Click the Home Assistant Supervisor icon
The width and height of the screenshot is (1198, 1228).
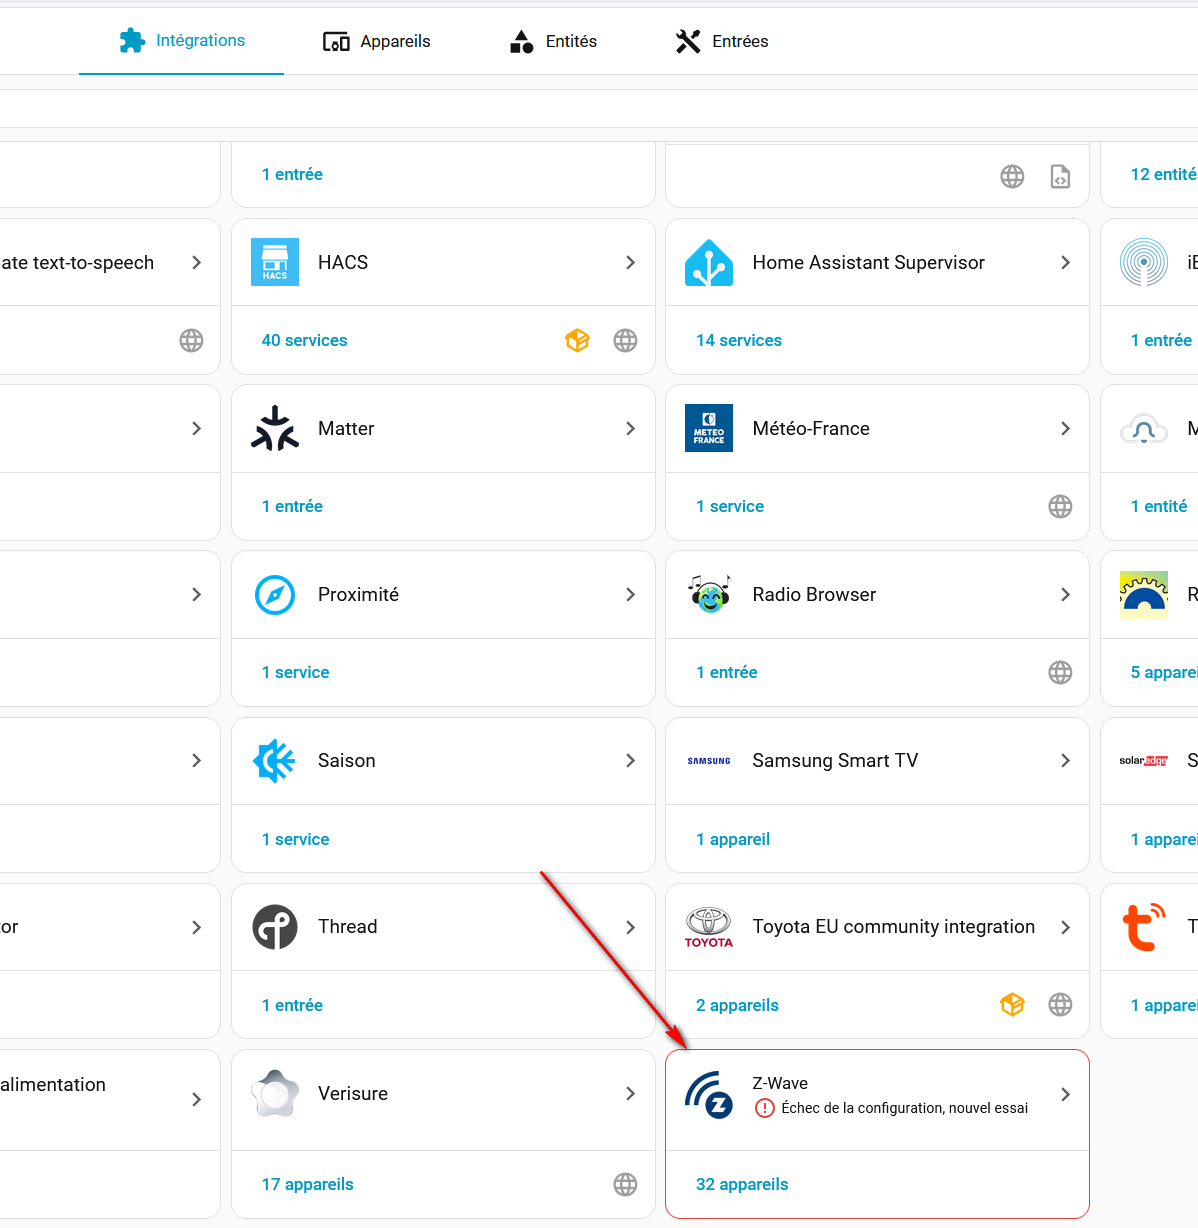coord(709,263)
